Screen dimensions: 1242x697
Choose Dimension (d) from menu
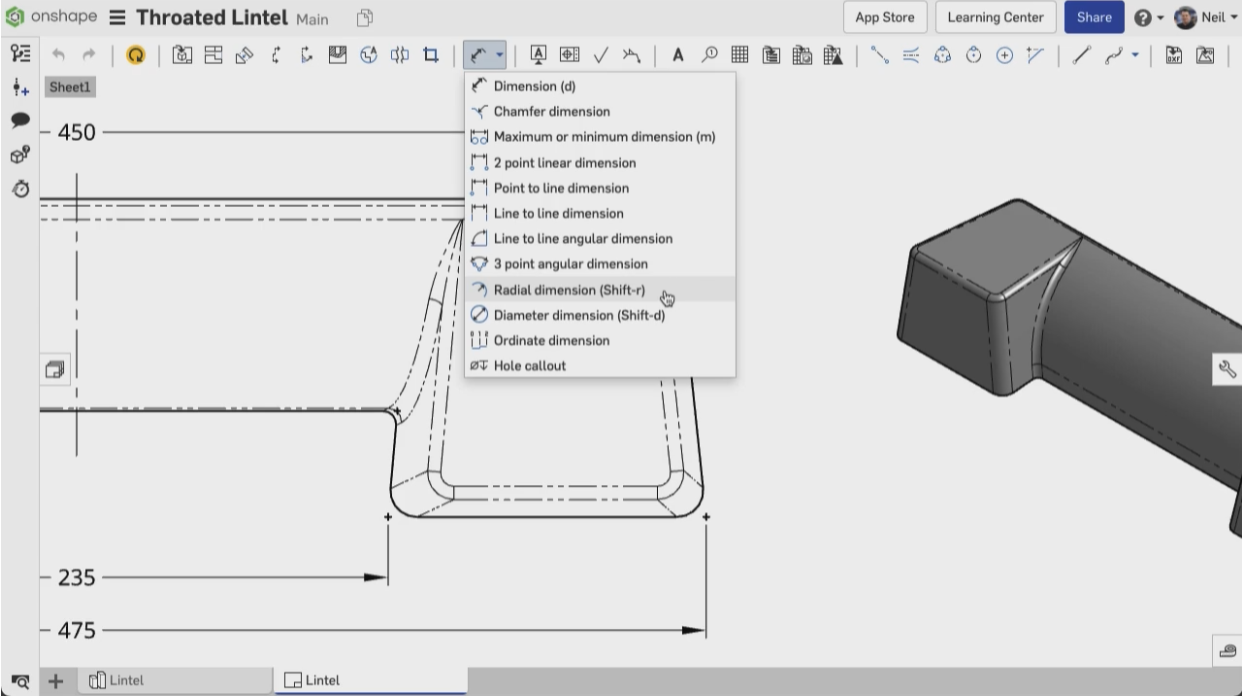pos(600,86)
